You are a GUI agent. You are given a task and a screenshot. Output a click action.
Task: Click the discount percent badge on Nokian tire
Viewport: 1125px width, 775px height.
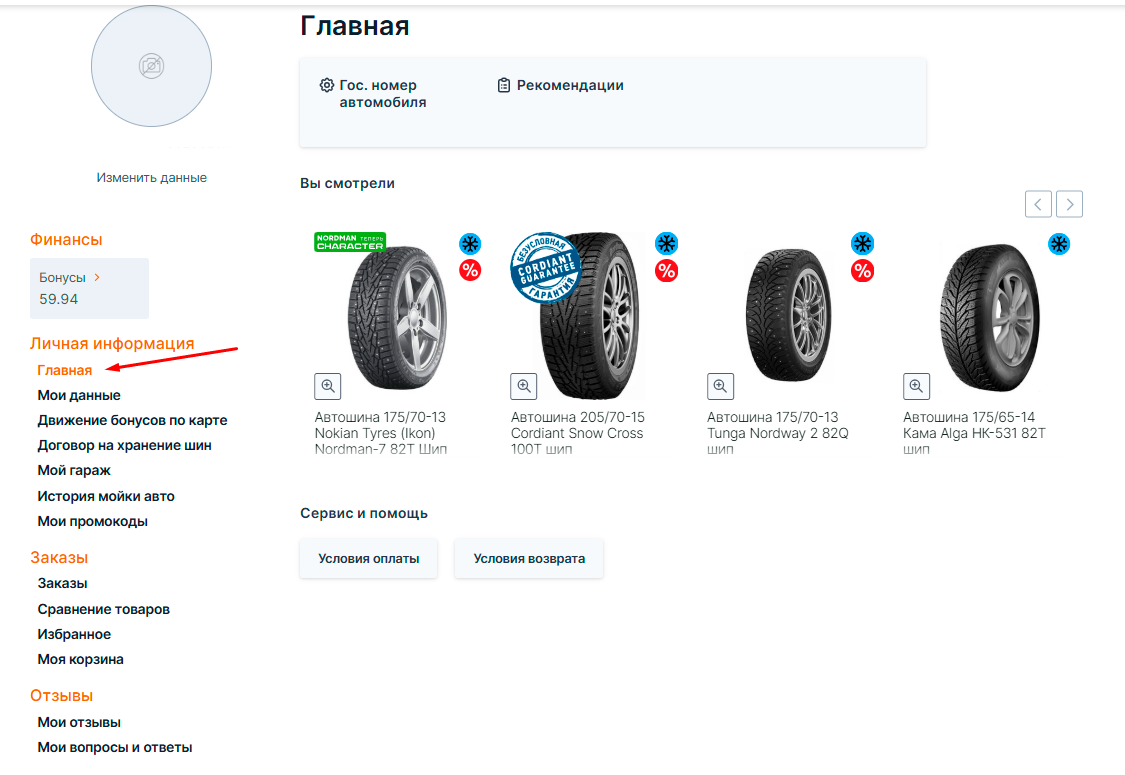click(x=470, y=270)
